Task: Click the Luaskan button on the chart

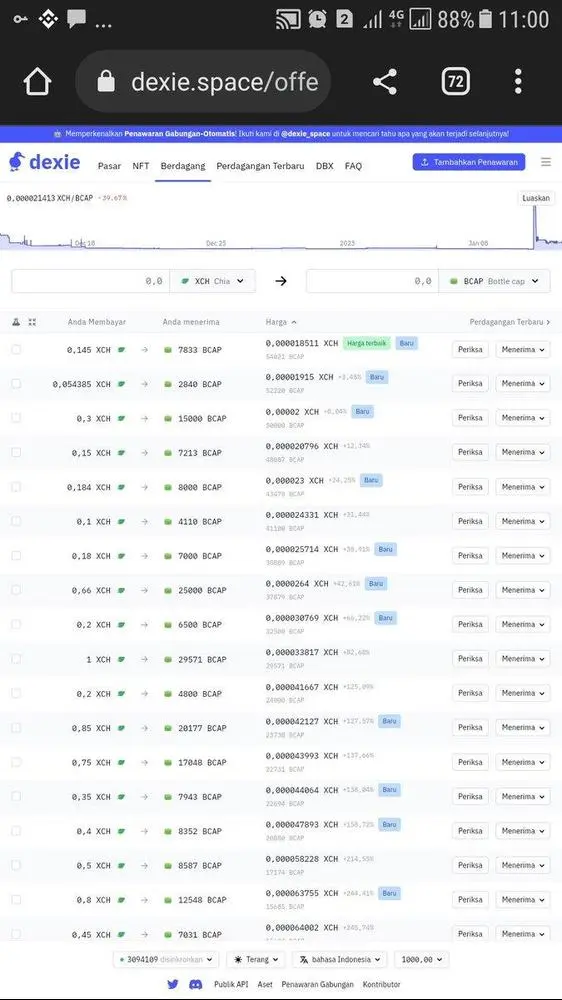Action: [536, 198]
